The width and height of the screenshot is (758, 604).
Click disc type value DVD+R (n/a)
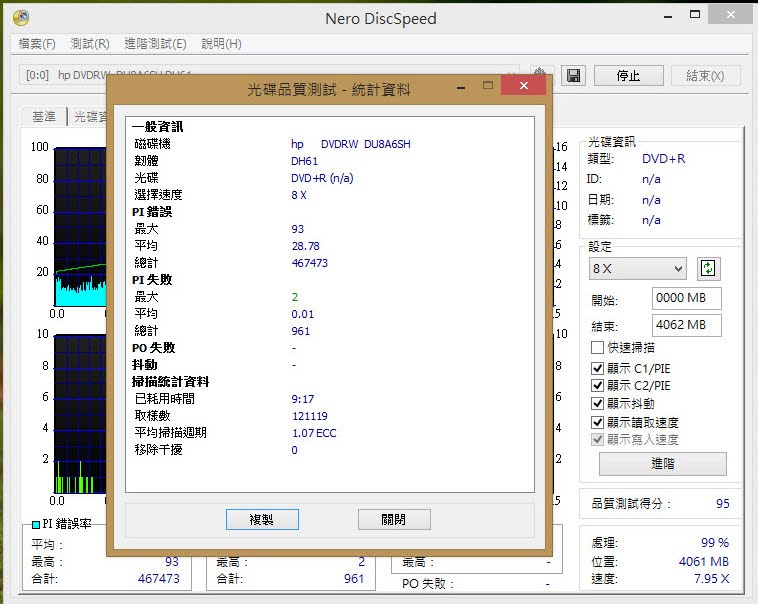[x=322, y=178]
